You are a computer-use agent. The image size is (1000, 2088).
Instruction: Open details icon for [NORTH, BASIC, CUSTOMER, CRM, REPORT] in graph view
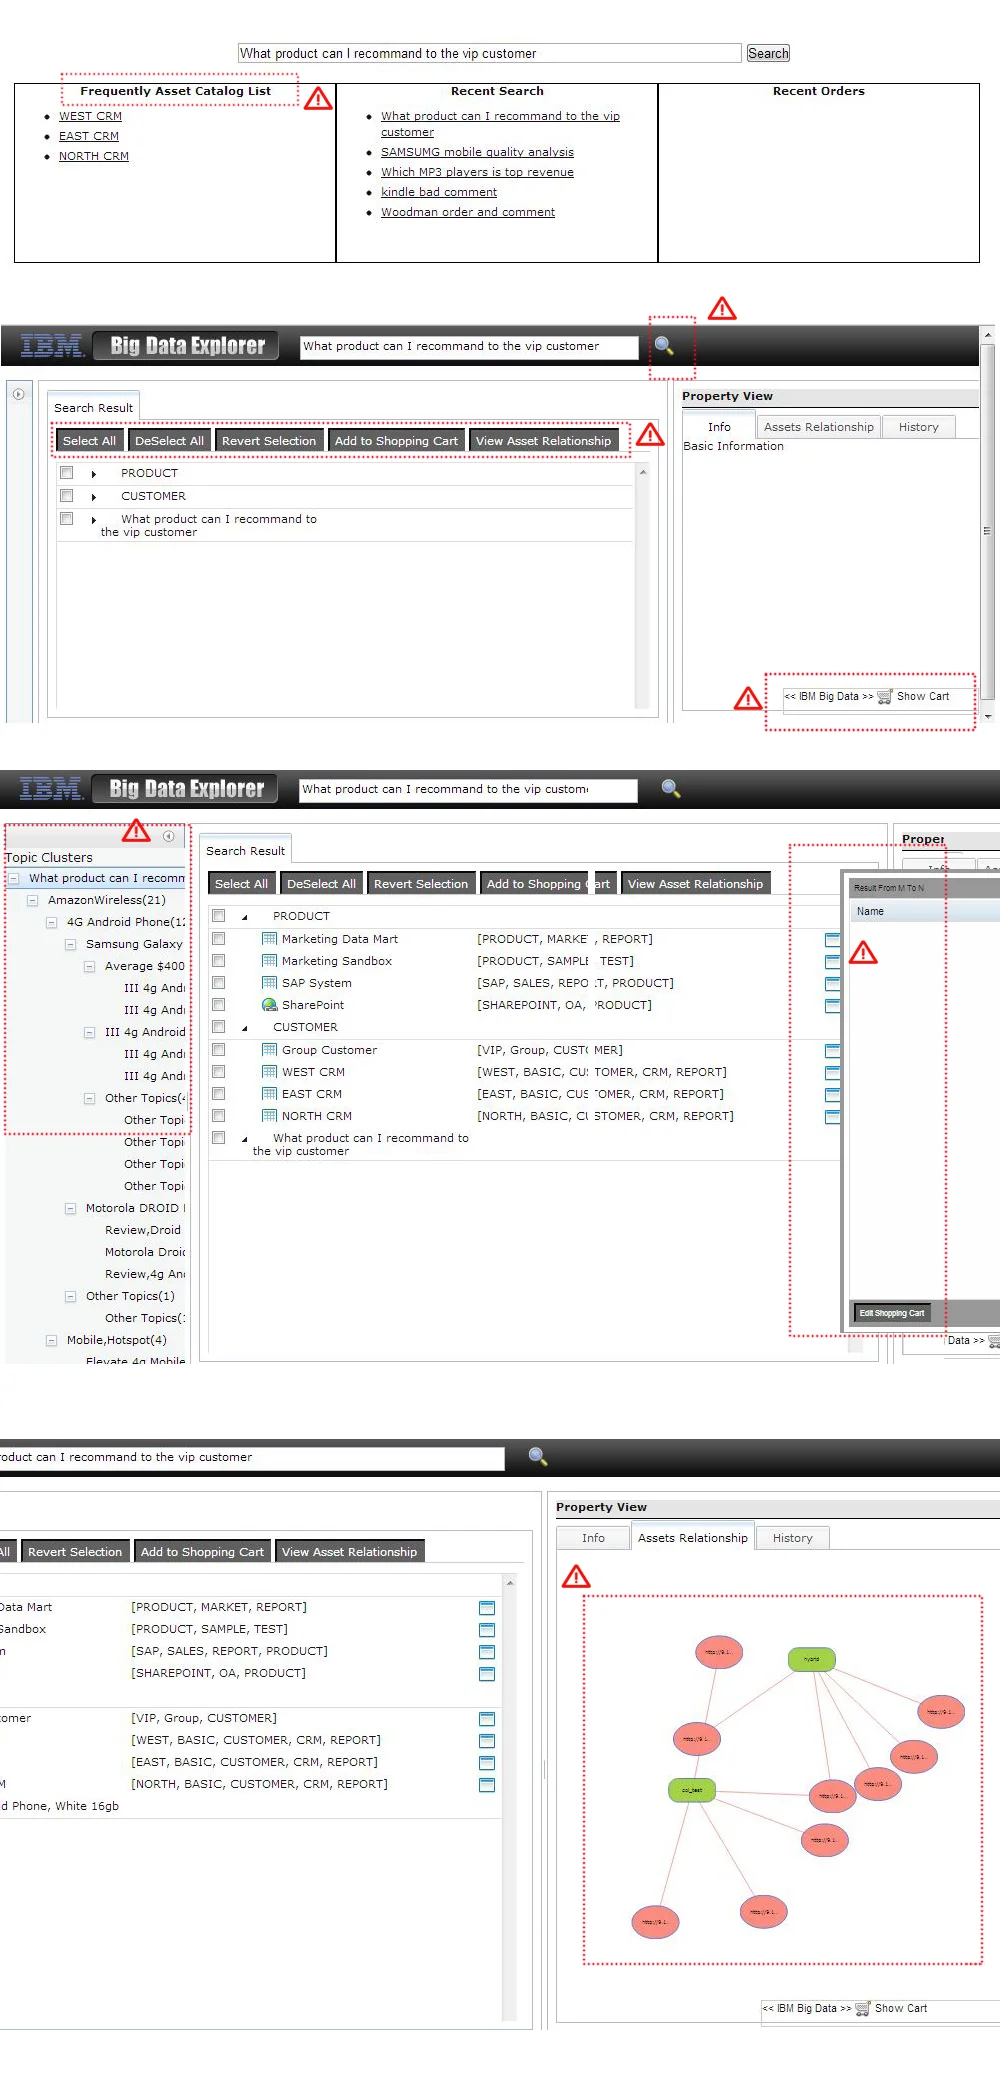(487, 1785)
